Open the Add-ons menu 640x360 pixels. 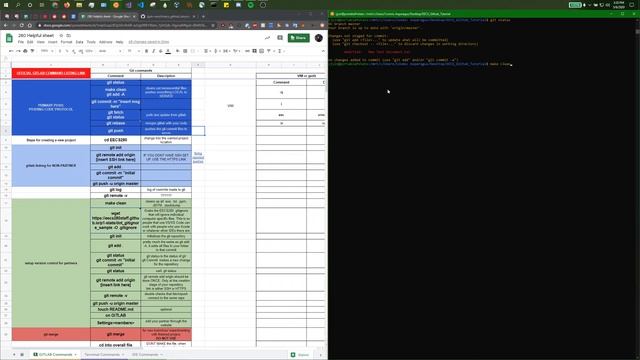[105, 42]
